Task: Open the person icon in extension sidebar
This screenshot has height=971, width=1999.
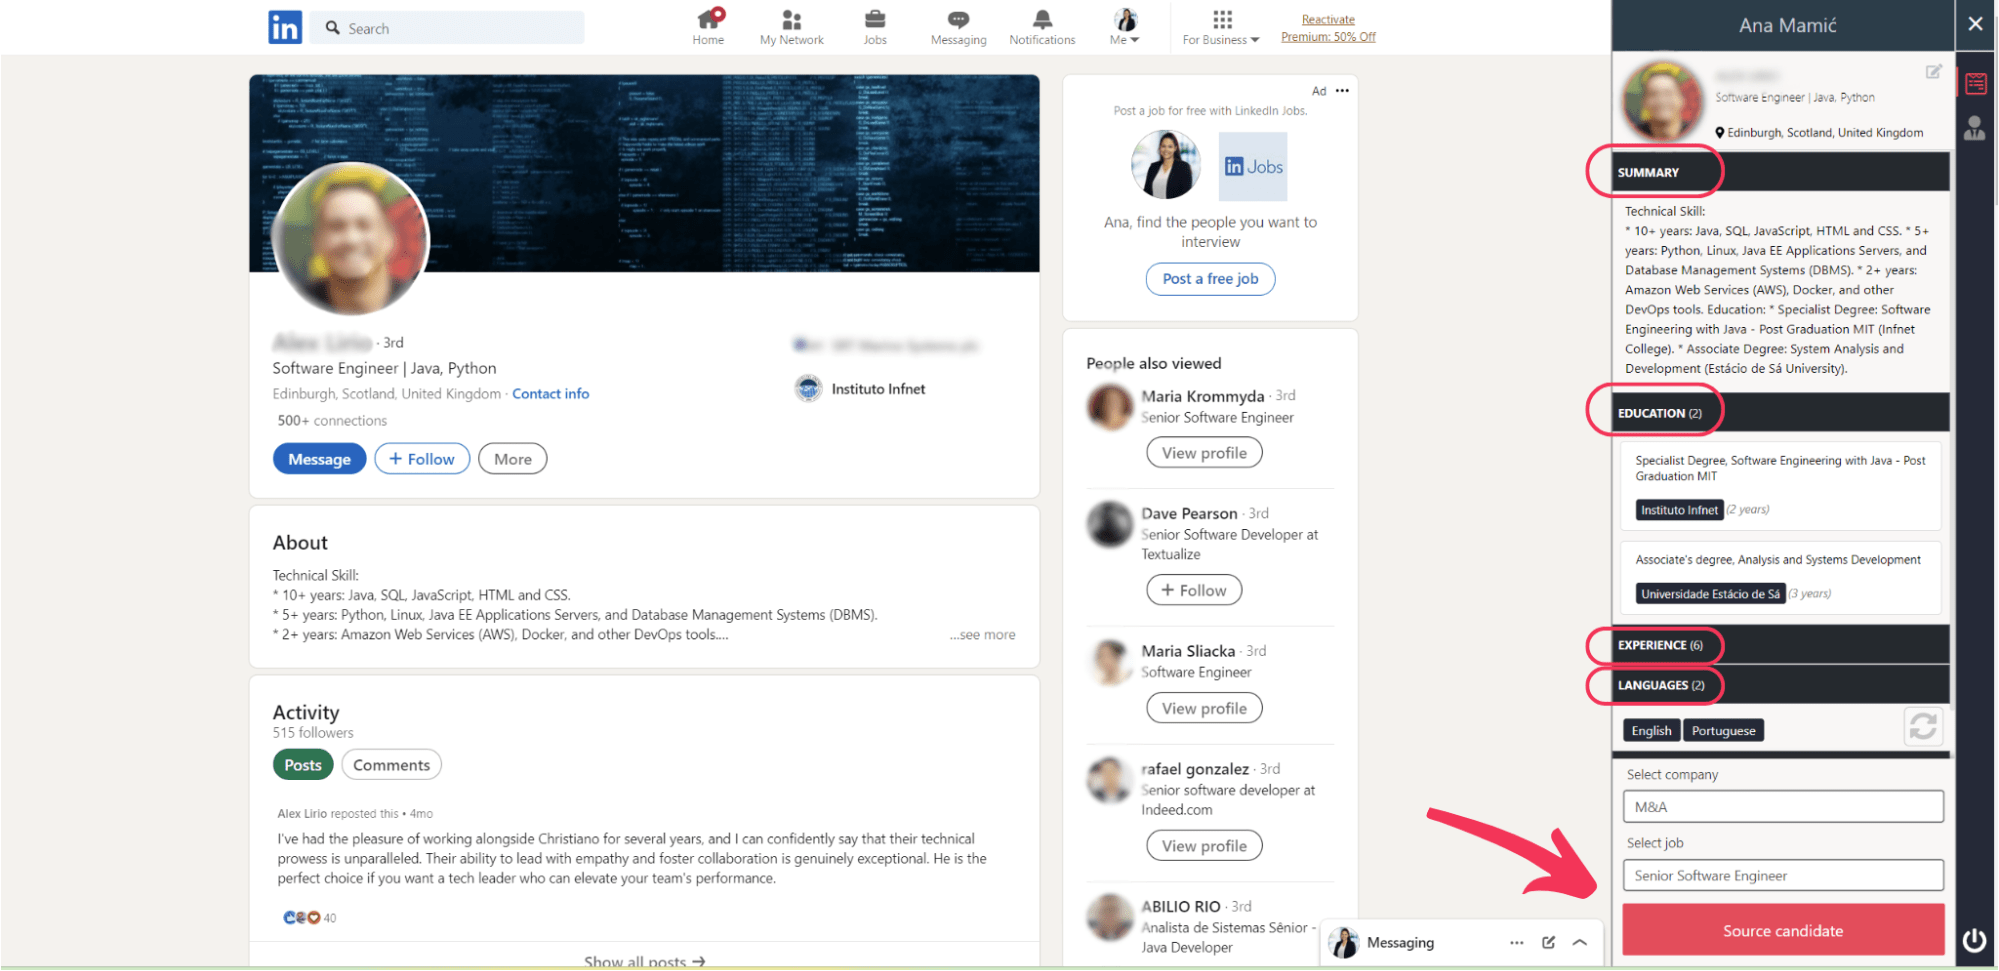Action: click(1975, 129)
